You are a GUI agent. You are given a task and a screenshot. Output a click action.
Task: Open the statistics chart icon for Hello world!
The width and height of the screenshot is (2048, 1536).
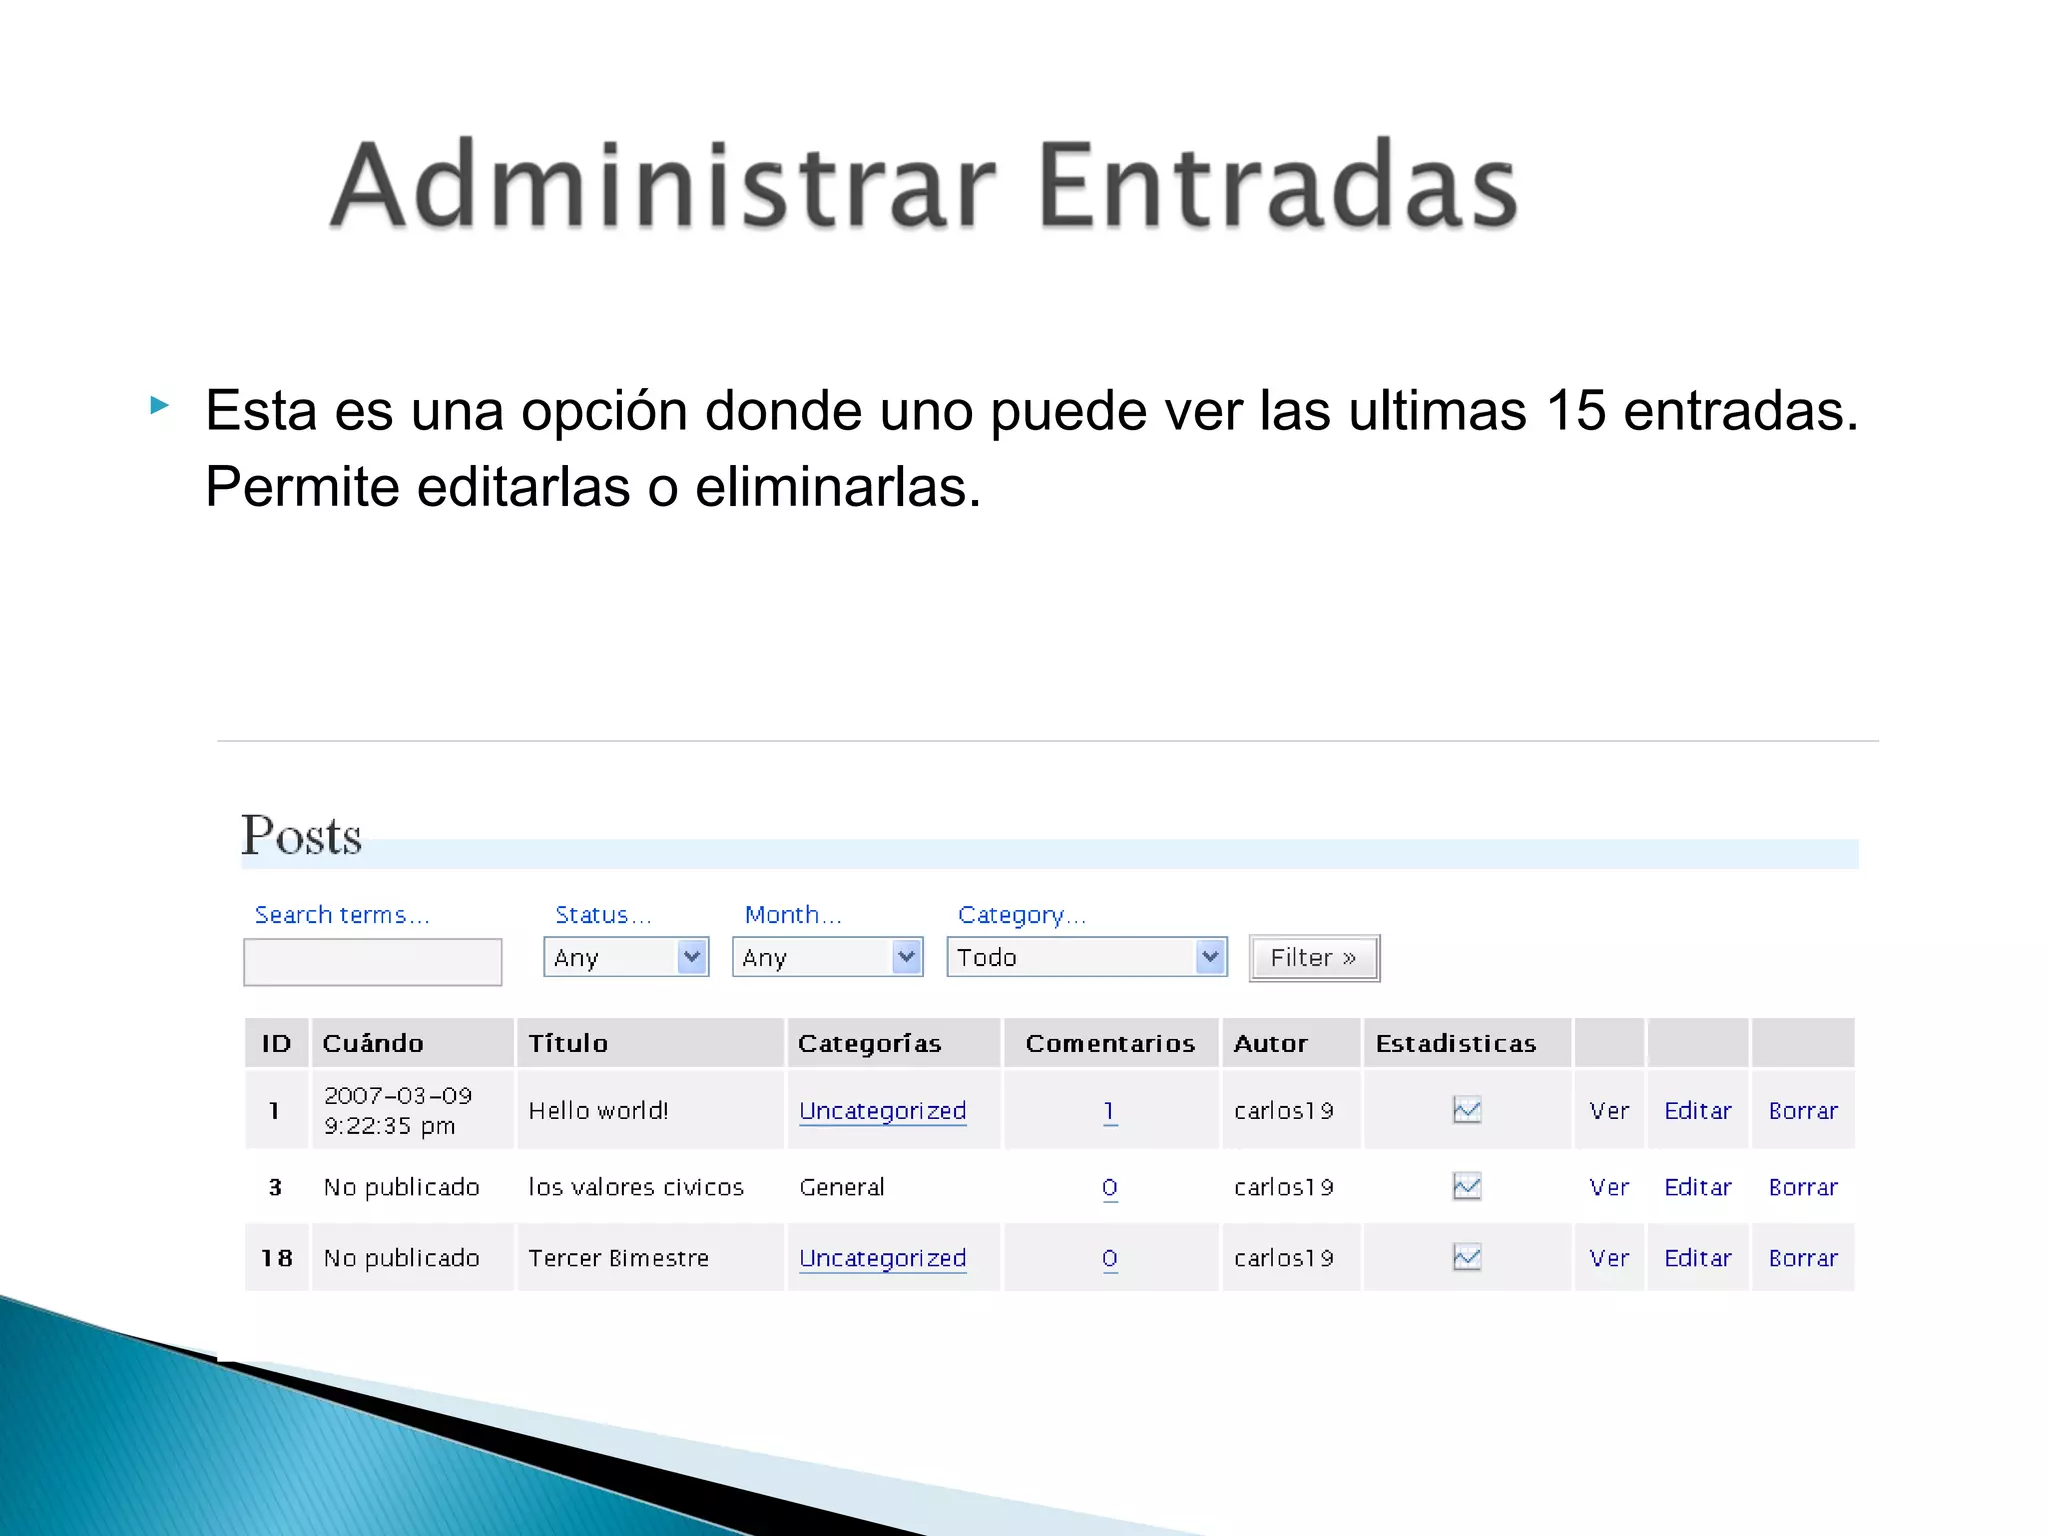[1466, 1110]
